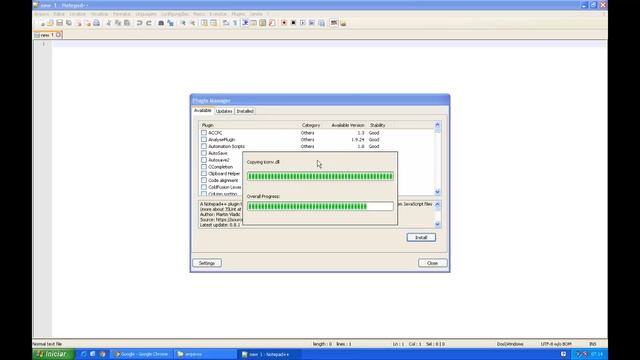Click the Start Recording macro icon

[x=284, y=23]
